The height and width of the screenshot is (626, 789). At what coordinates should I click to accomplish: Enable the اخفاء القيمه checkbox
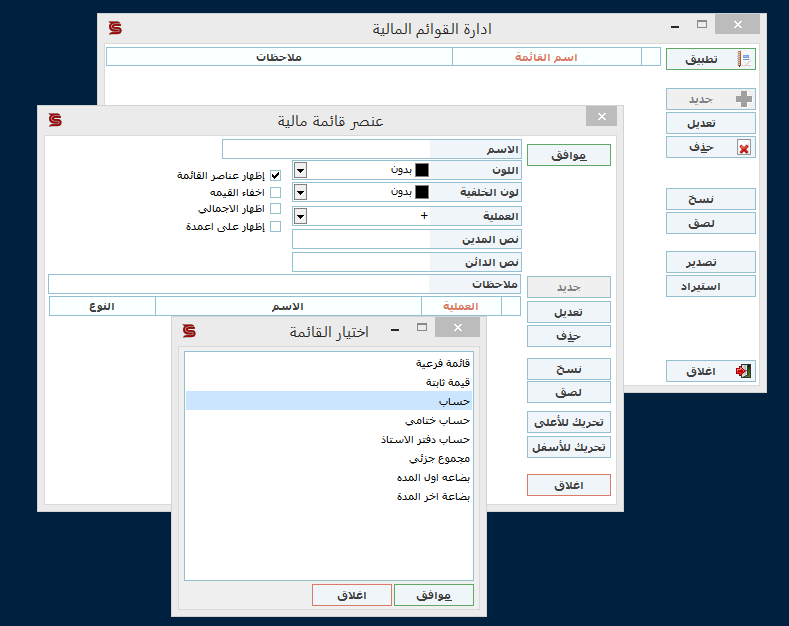tap(275, 192)
